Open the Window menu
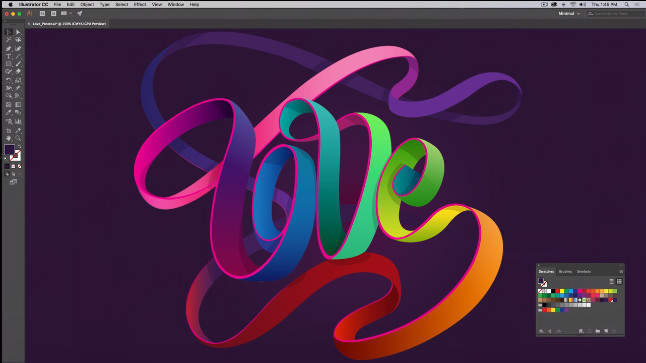The image size is (646, 363). (x=176, y=5)
